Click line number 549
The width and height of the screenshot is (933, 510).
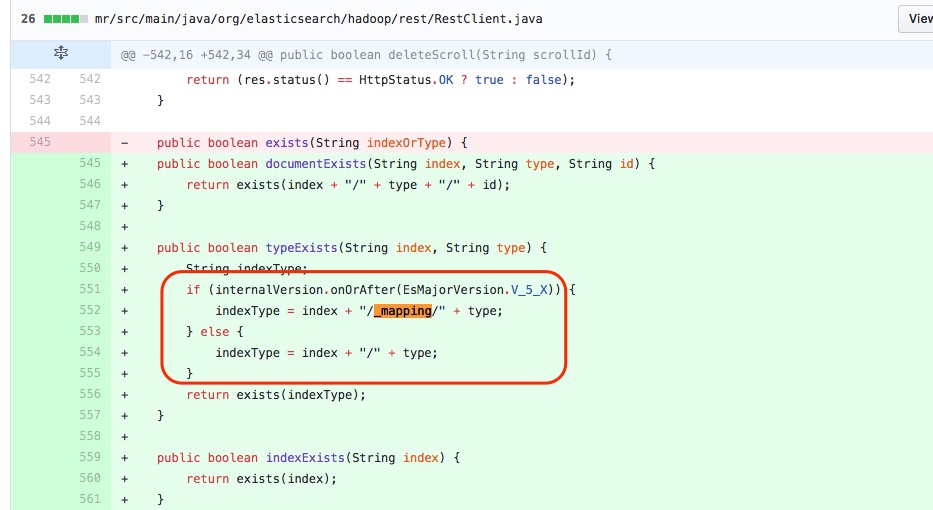[90, 247]
